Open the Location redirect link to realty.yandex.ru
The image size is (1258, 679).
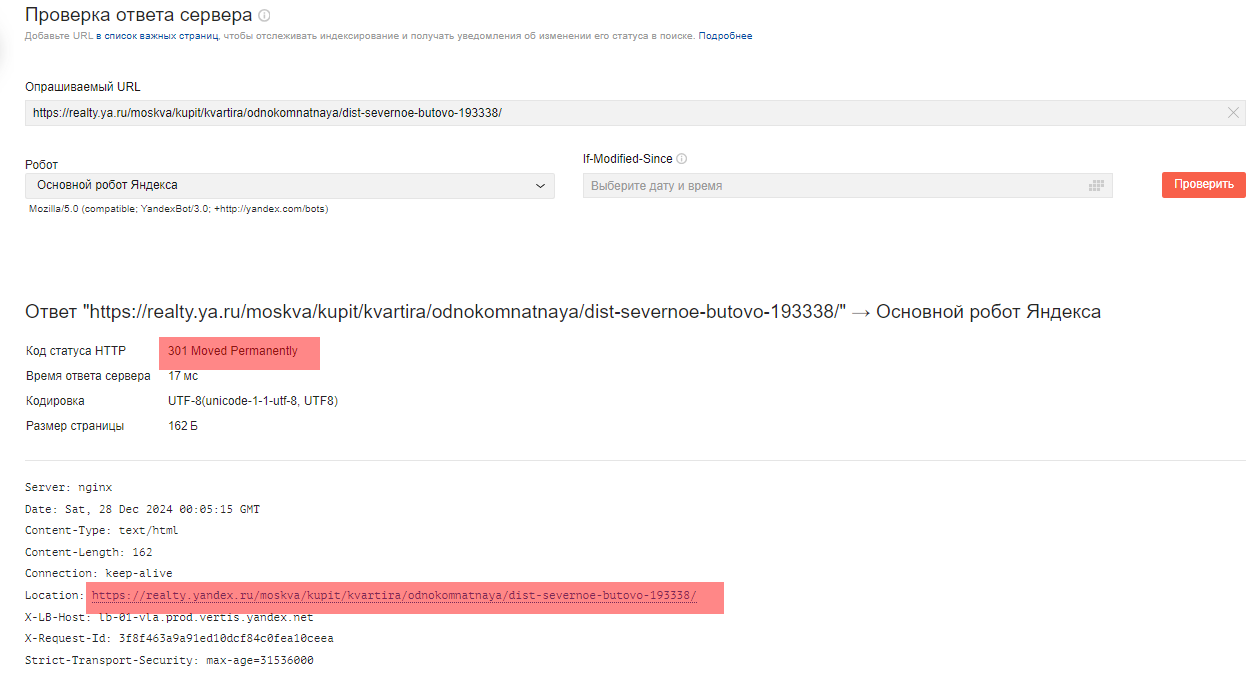point(394,595)
